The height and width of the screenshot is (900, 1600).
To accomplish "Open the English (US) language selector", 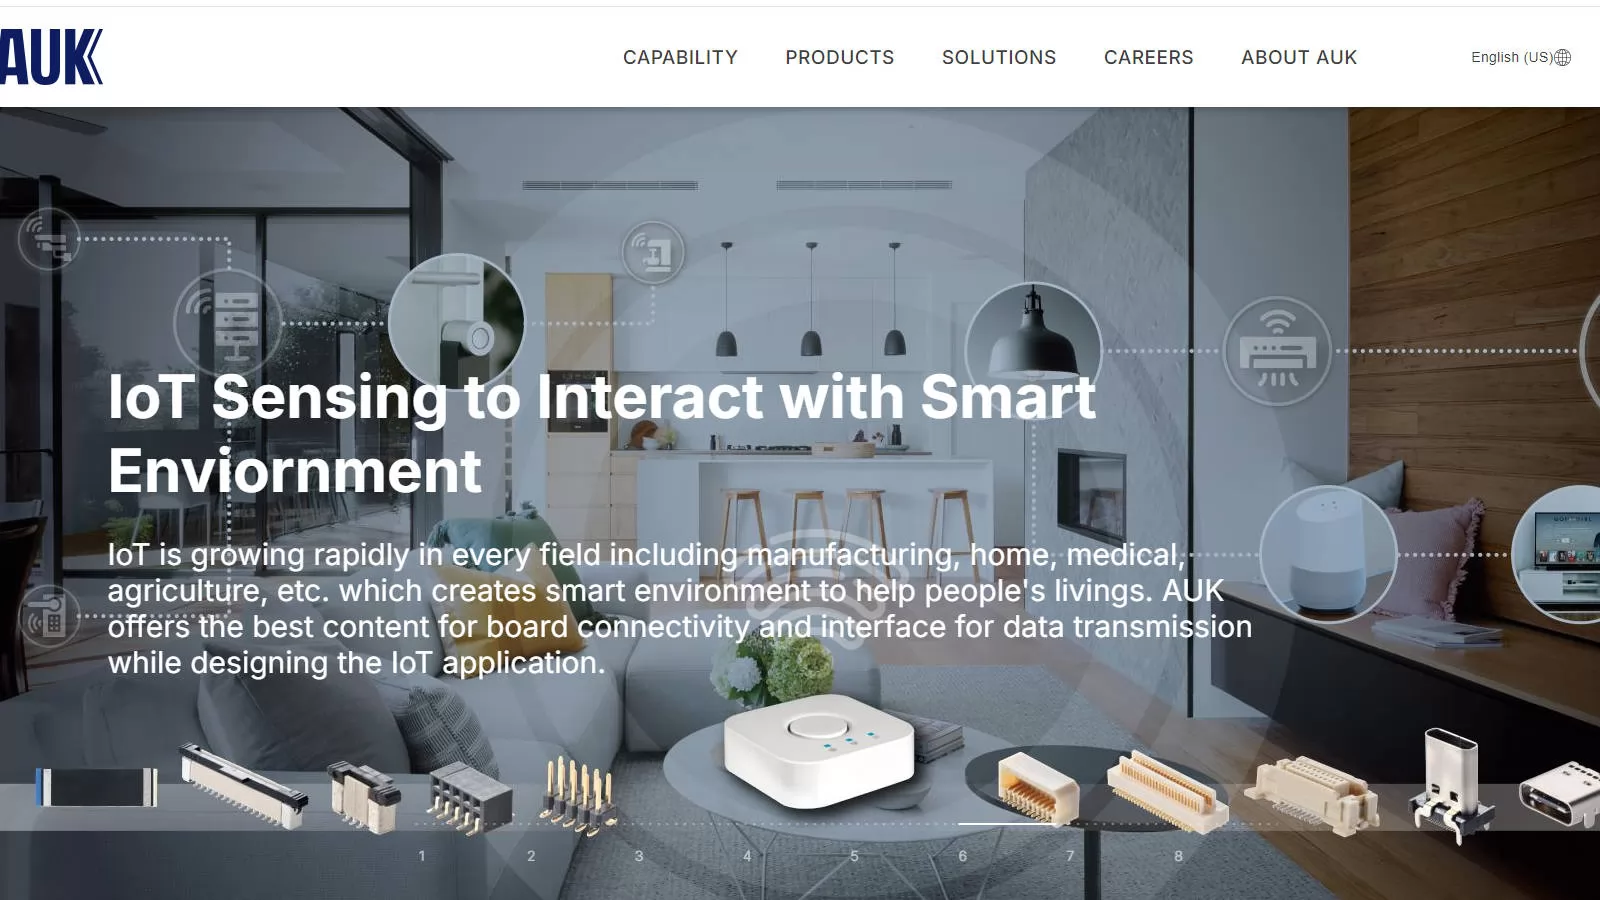I will (x=1520, y=57).
